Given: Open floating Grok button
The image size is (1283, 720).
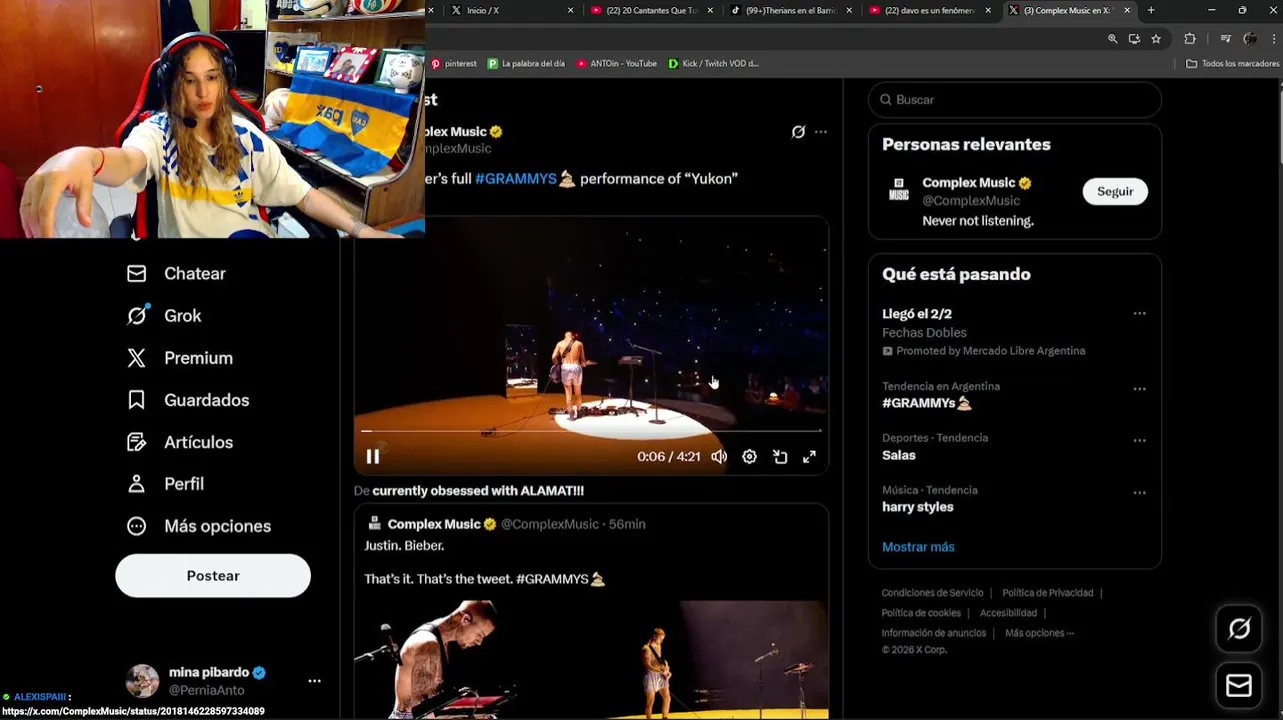Looking at the screenshot, I should pyautogui.click(x=1239, y=628).
